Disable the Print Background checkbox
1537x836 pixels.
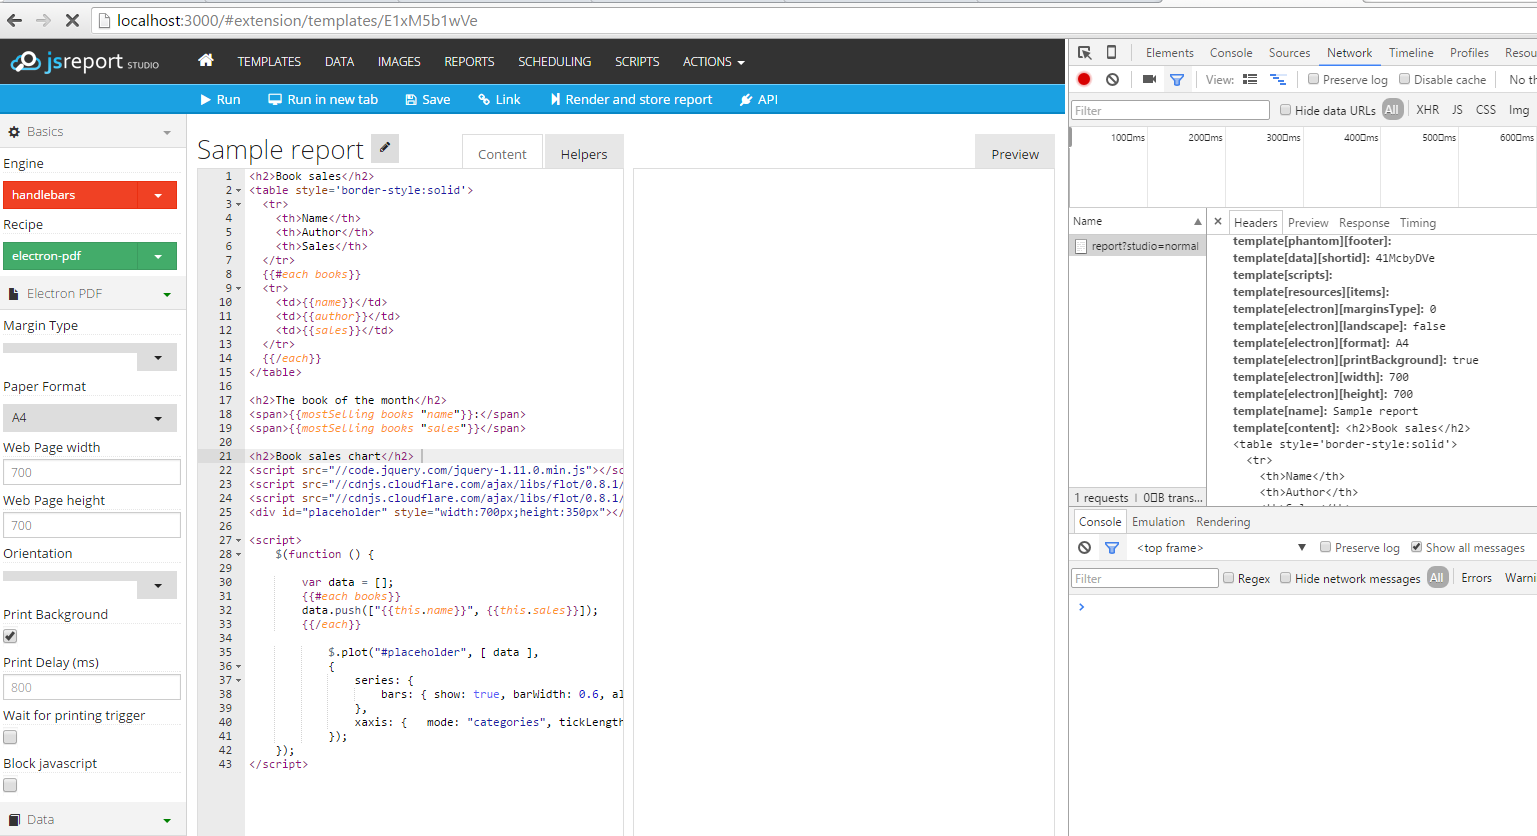9,636
